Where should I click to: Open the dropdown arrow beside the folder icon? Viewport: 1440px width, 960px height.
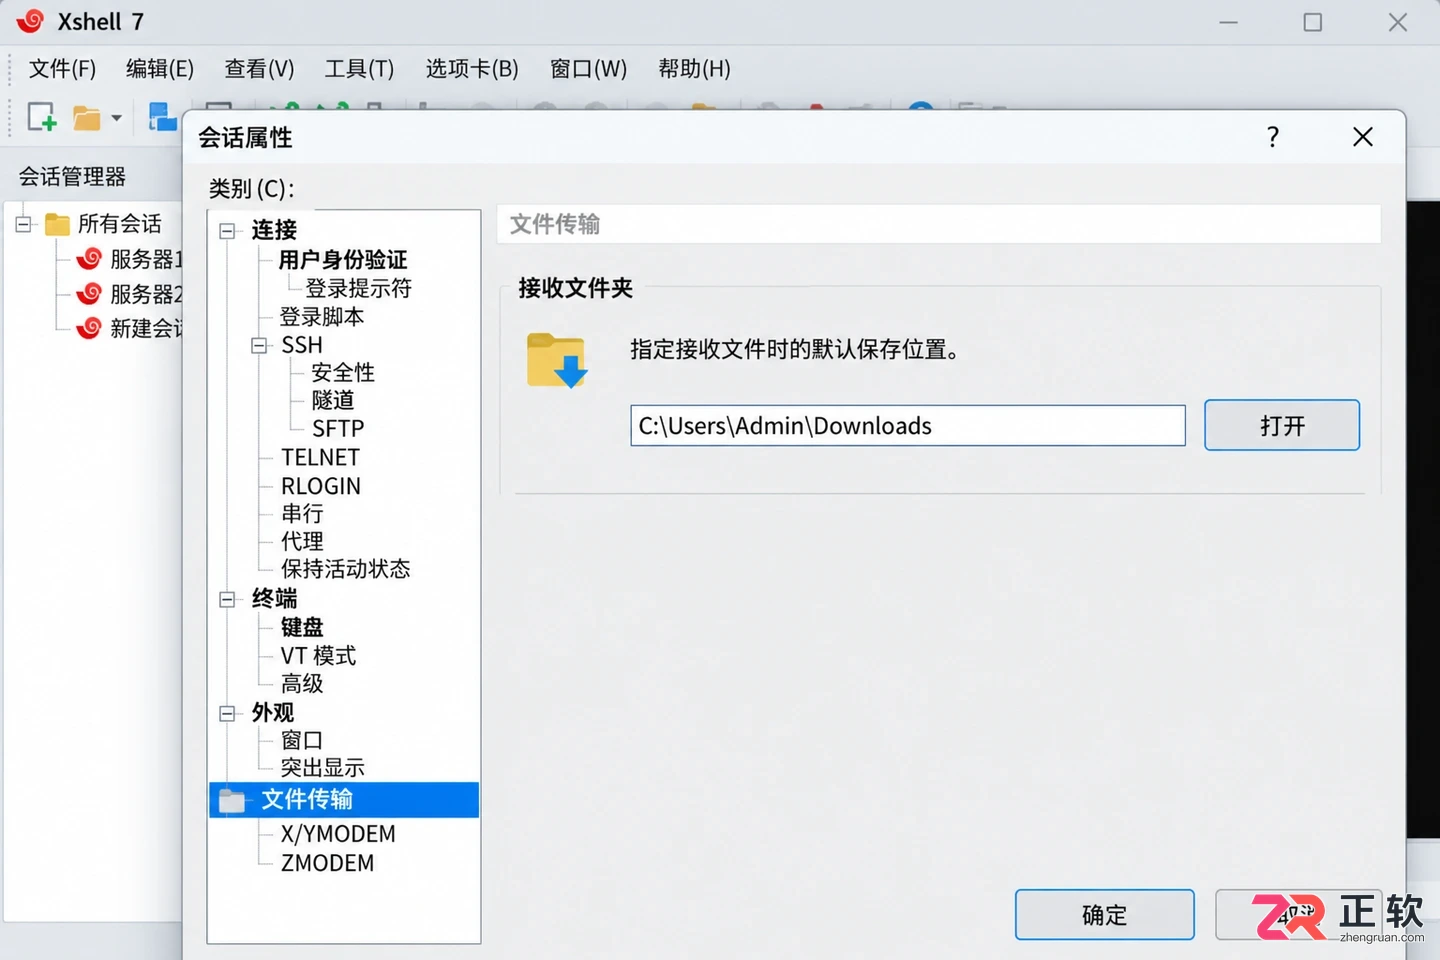pyautogui.click(x=116, y=118)
